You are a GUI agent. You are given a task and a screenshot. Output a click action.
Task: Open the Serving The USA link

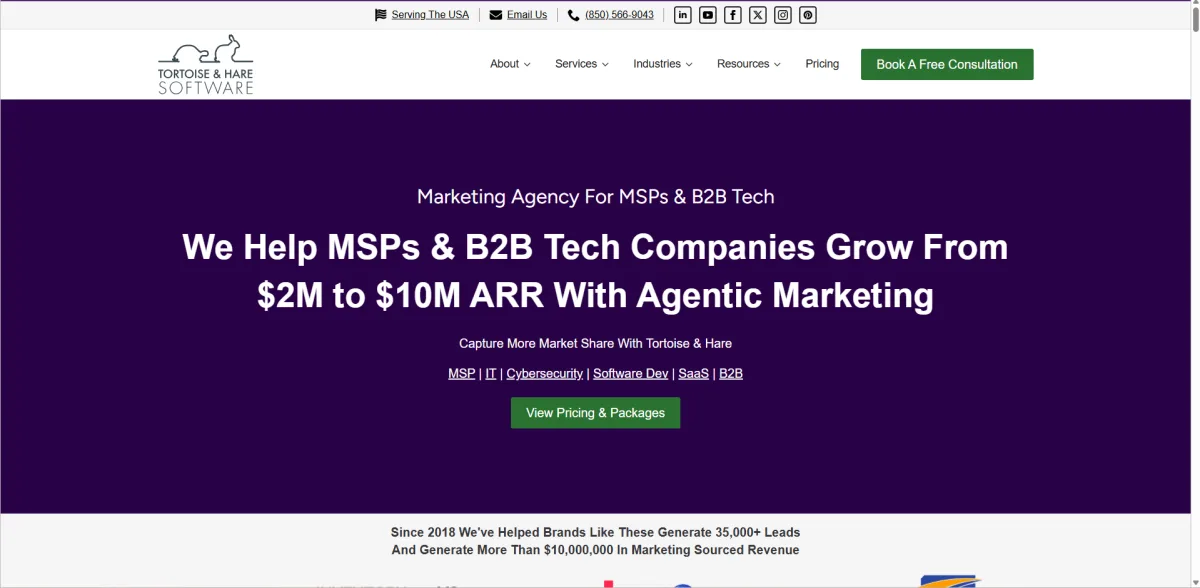tap(430, 15)
